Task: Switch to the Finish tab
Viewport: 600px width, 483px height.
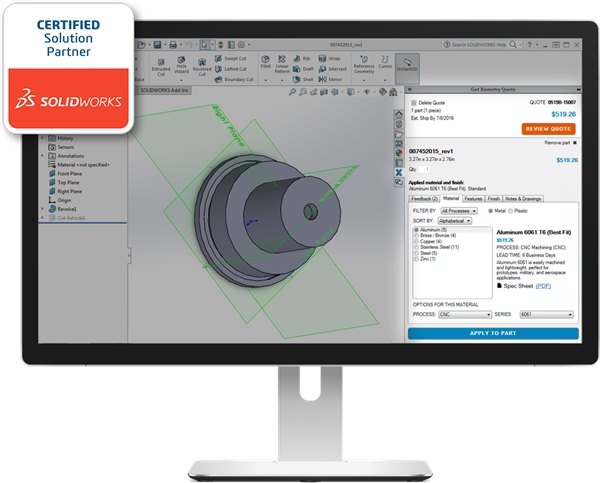Action: (x=495, y=200)
